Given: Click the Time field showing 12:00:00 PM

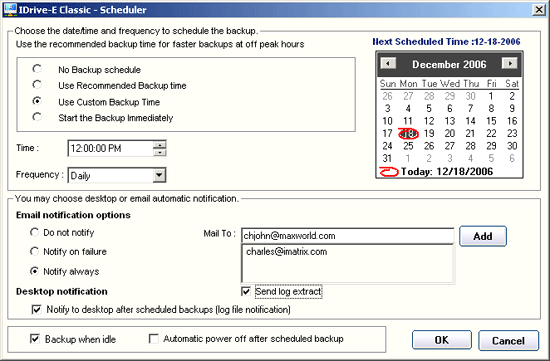Looking at the screenshot, I should pyautogui.click(x=110, y=148).
